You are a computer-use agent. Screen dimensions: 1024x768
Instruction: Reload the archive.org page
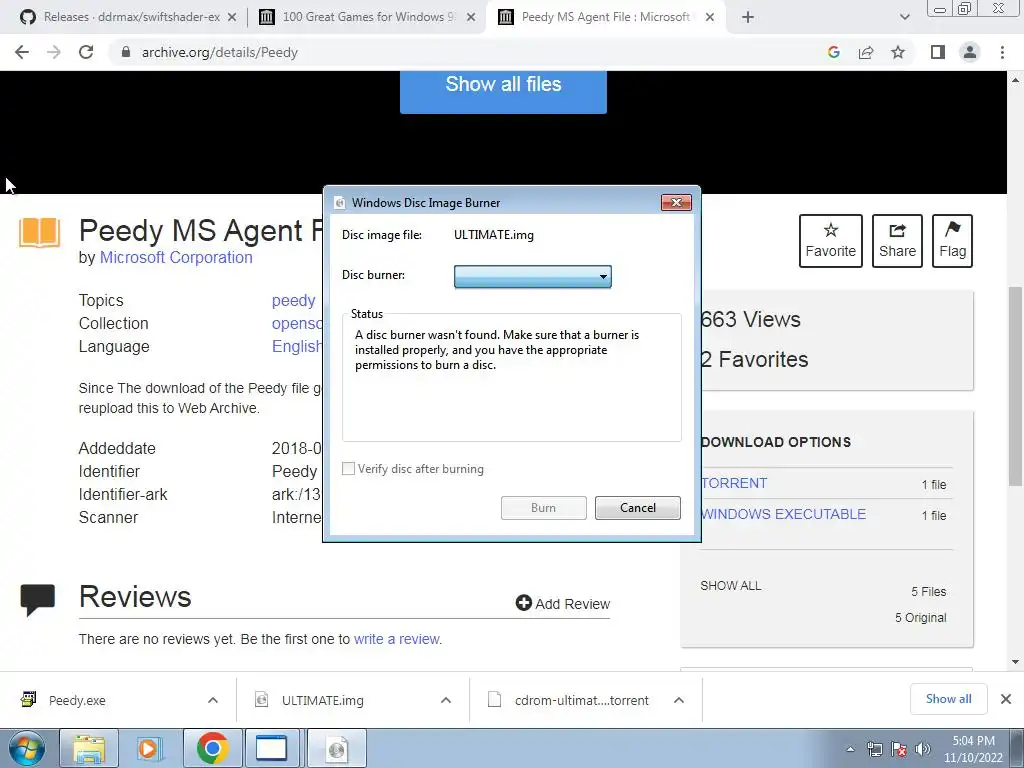(86, 52)
